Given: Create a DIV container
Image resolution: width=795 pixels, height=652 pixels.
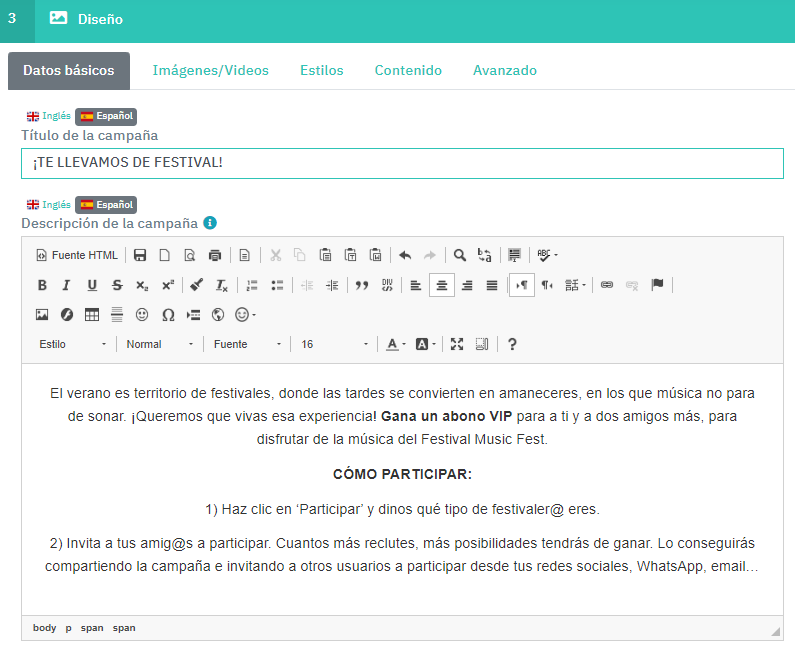Looking at the screenshot, I should pos(387,285).
